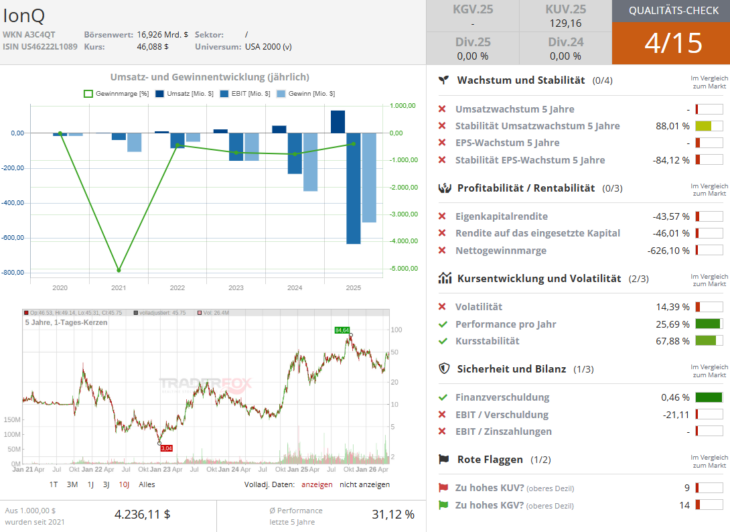
Task: Click the QUALITÄTS-CHECK header
Action: [x=673, y=11]
